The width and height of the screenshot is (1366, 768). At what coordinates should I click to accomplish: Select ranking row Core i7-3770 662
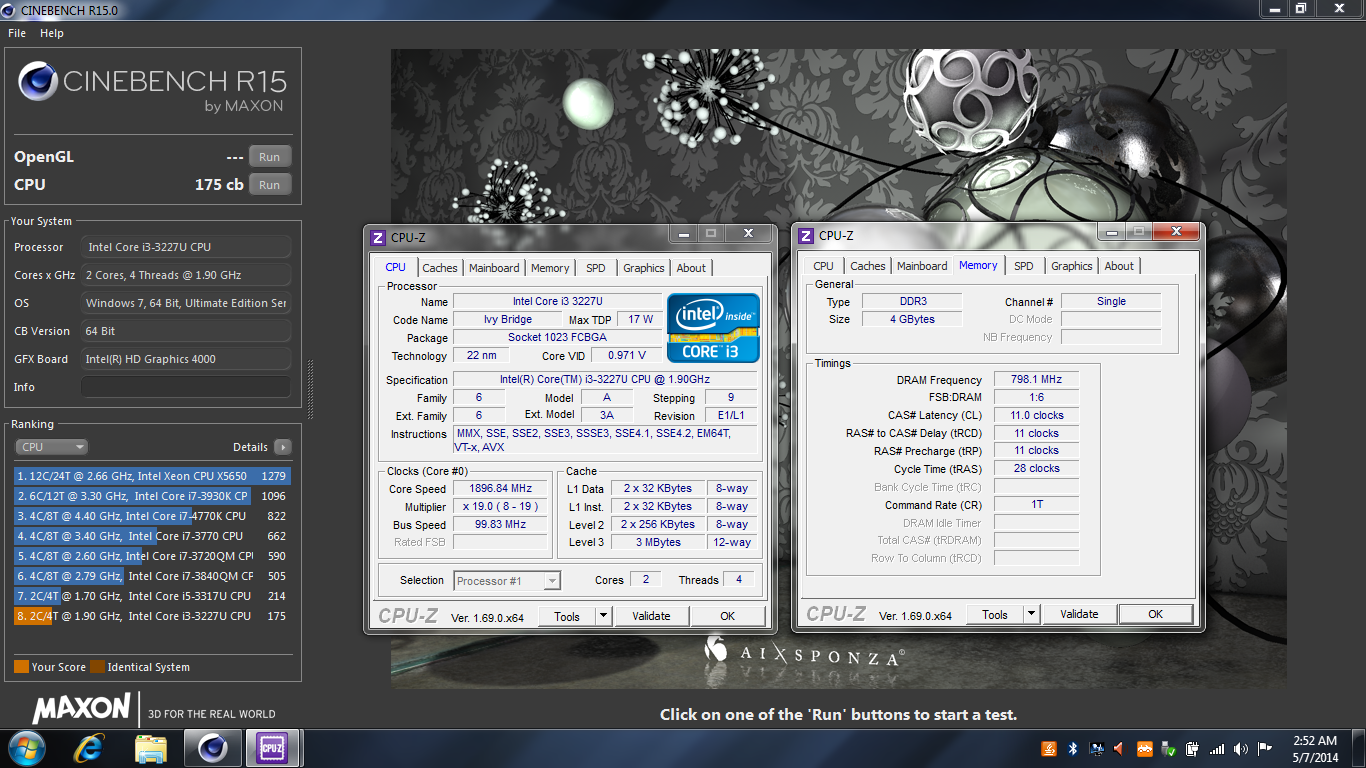[153, 536]
